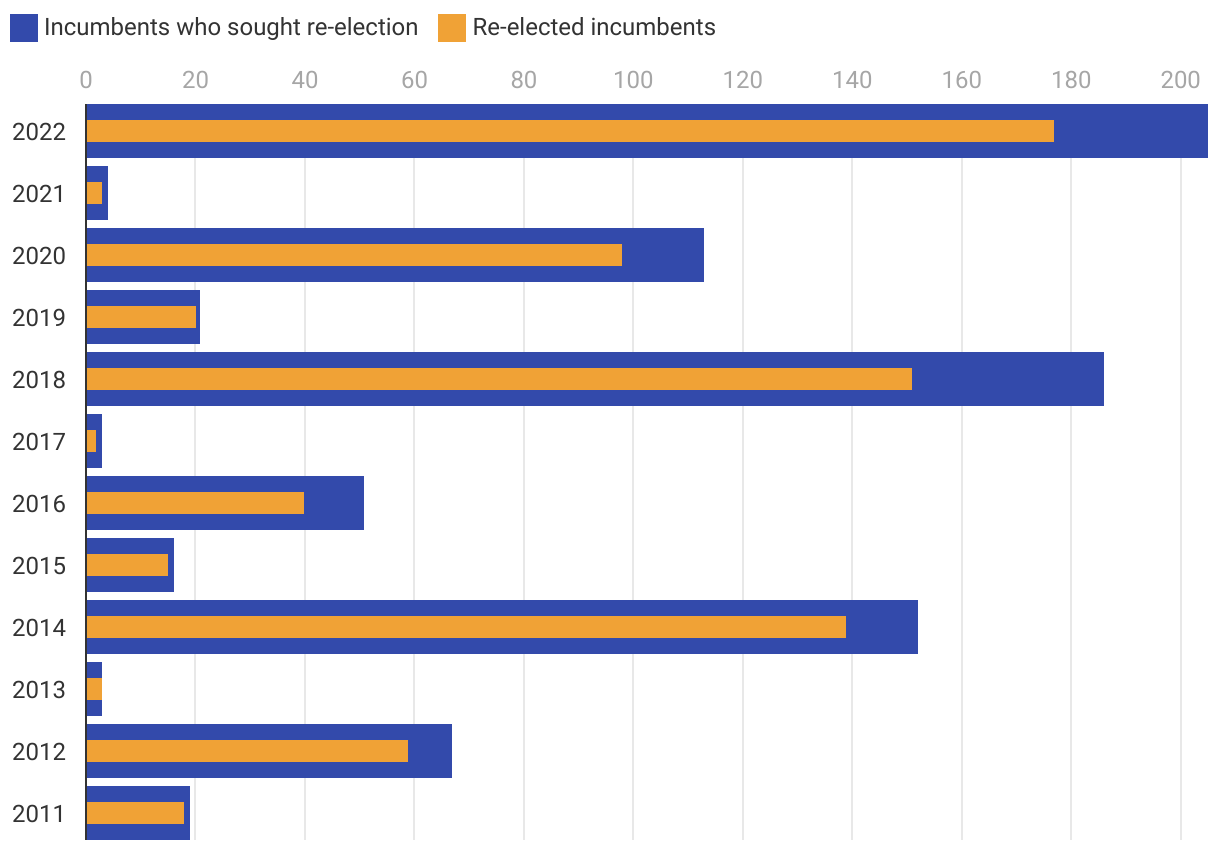Viewport: 1220px width, 852px height.
Task: Click the orange 2018 re-elected bar
Action: point(499,379)
